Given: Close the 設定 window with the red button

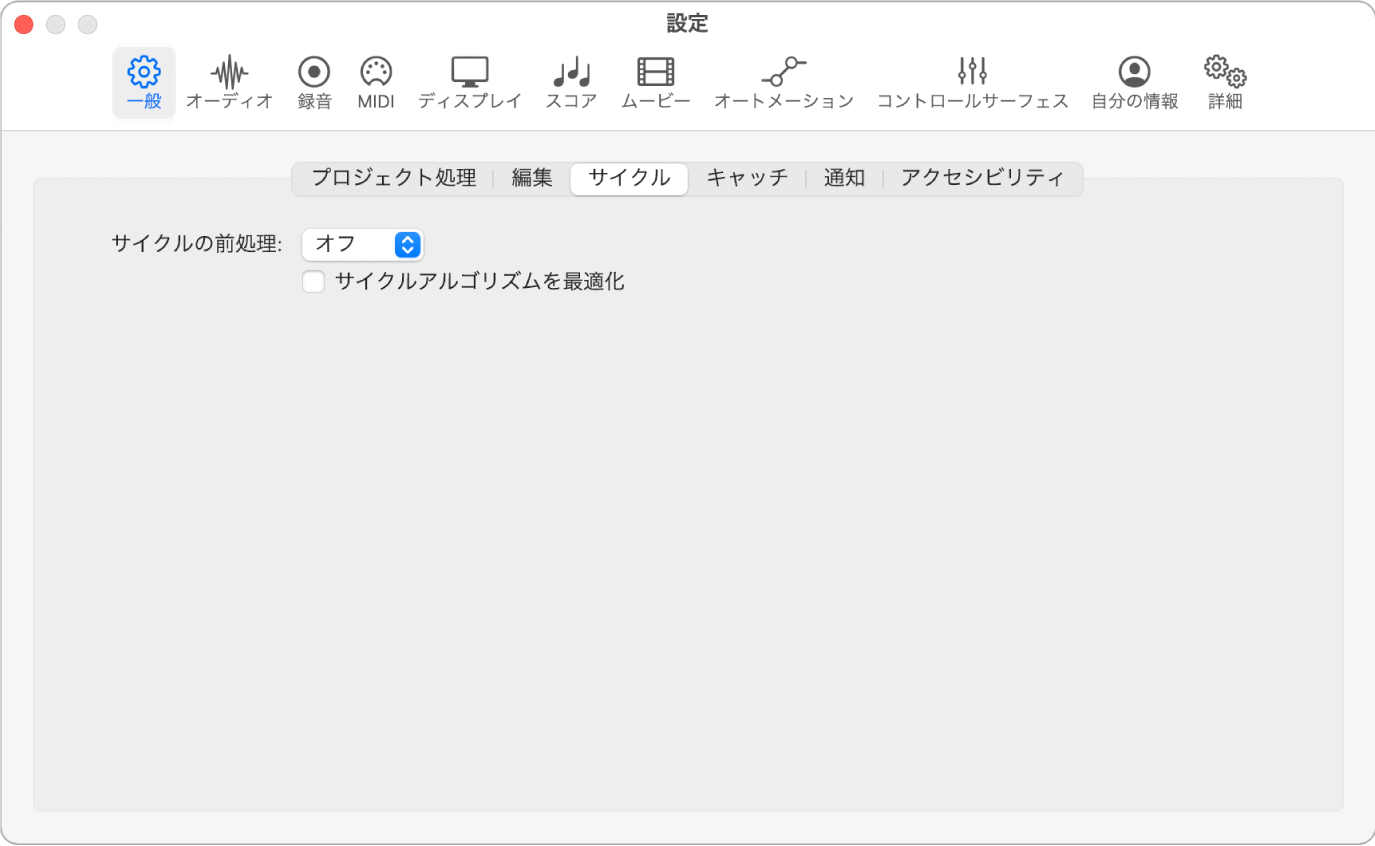Looking at the screenshot, I should [x=24, y=24].
